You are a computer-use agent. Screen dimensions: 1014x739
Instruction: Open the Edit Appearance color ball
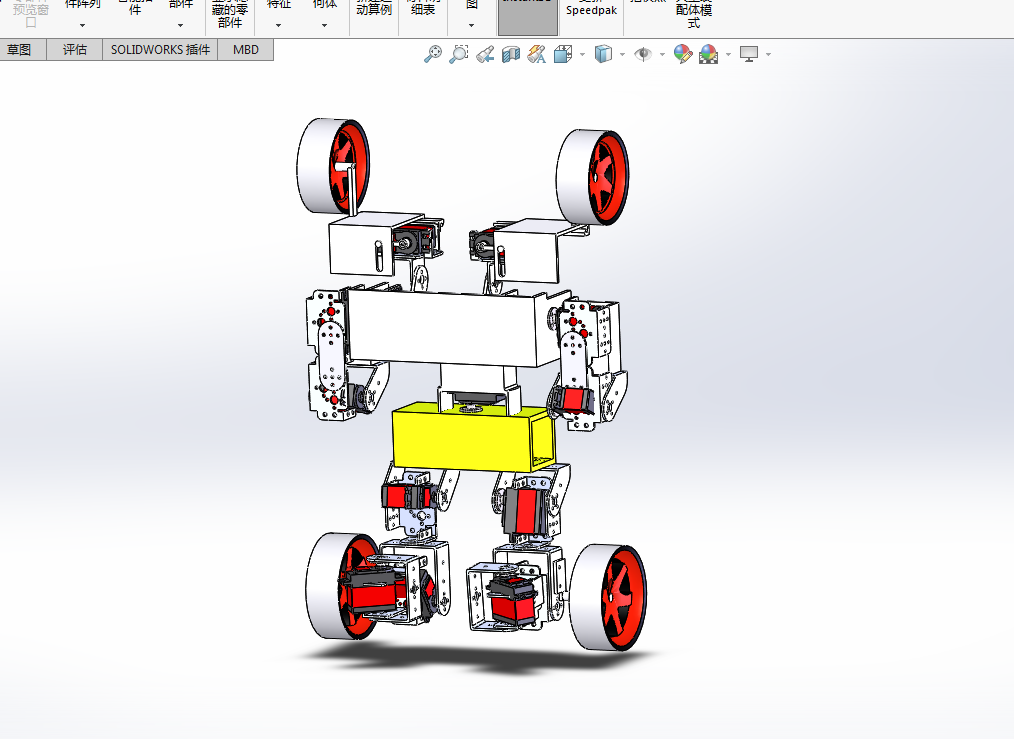pos(682,54)
